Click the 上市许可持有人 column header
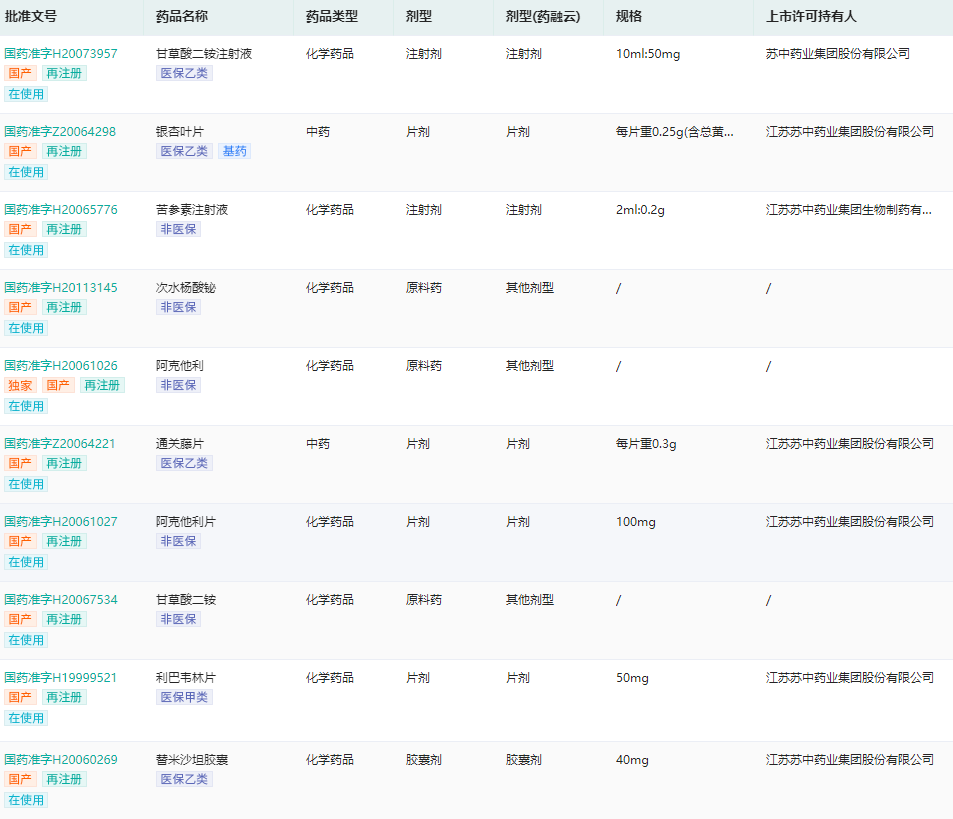This screenshot has width=953, height=819. coord(811,17)
